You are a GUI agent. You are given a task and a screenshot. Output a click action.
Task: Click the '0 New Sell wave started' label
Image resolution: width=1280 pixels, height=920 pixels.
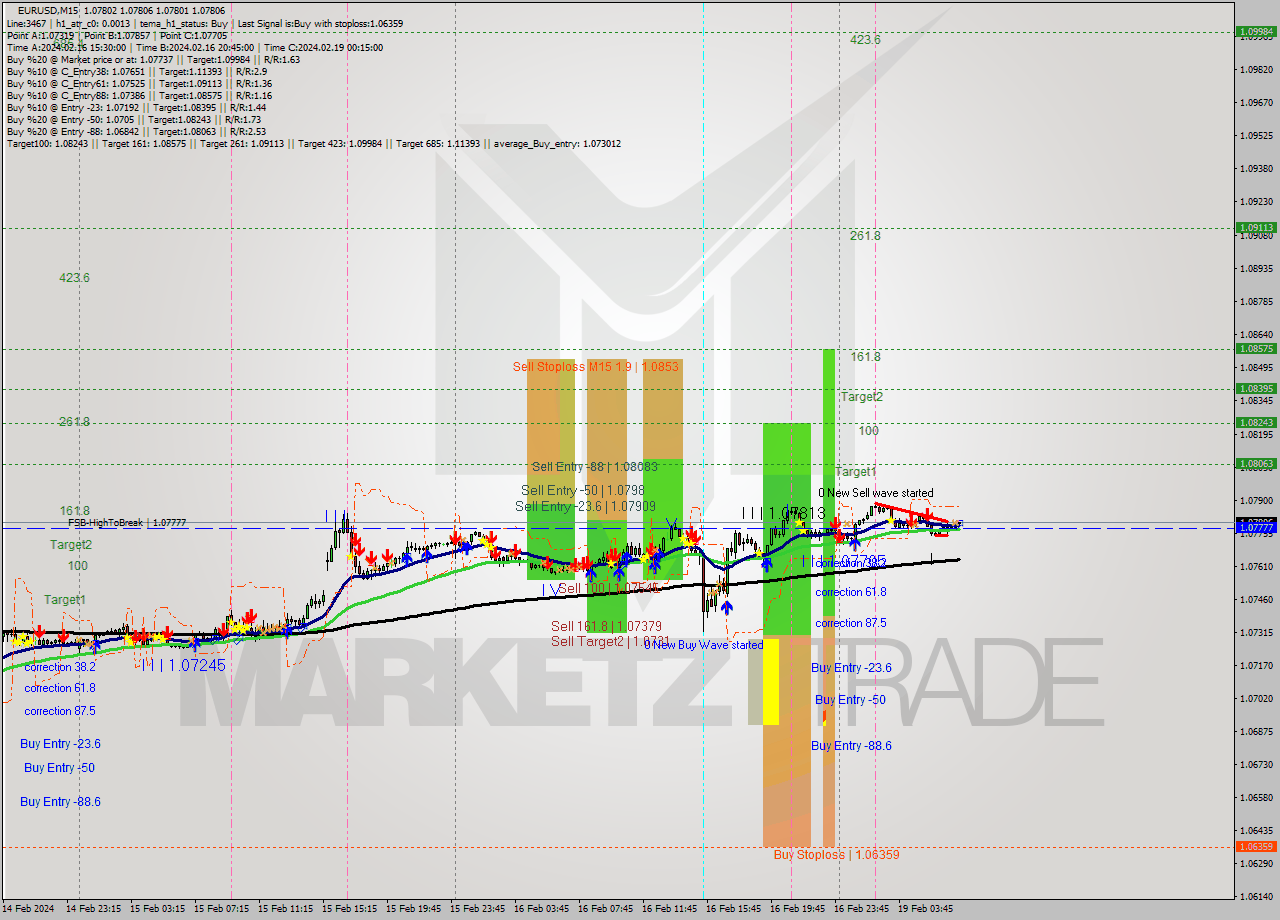[x=876, y=493]
